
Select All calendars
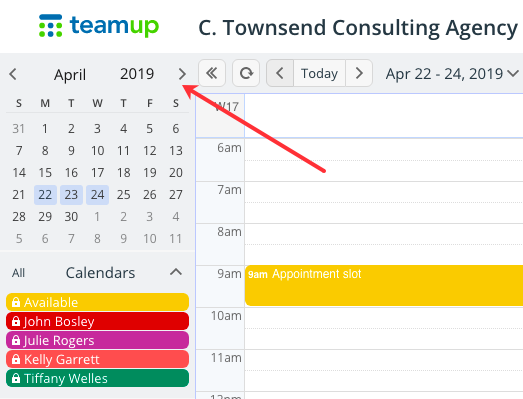[x=18, y=273]
